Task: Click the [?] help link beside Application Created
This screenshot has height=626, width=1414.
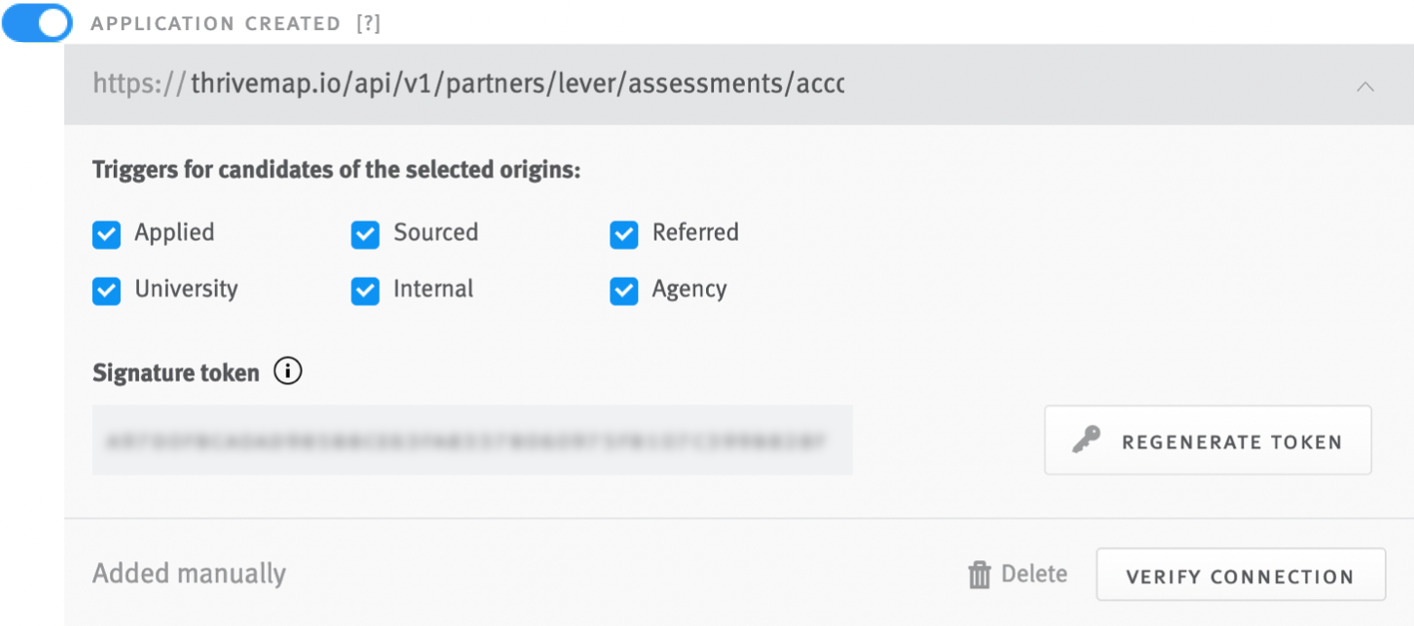Action: coord(371,23)
